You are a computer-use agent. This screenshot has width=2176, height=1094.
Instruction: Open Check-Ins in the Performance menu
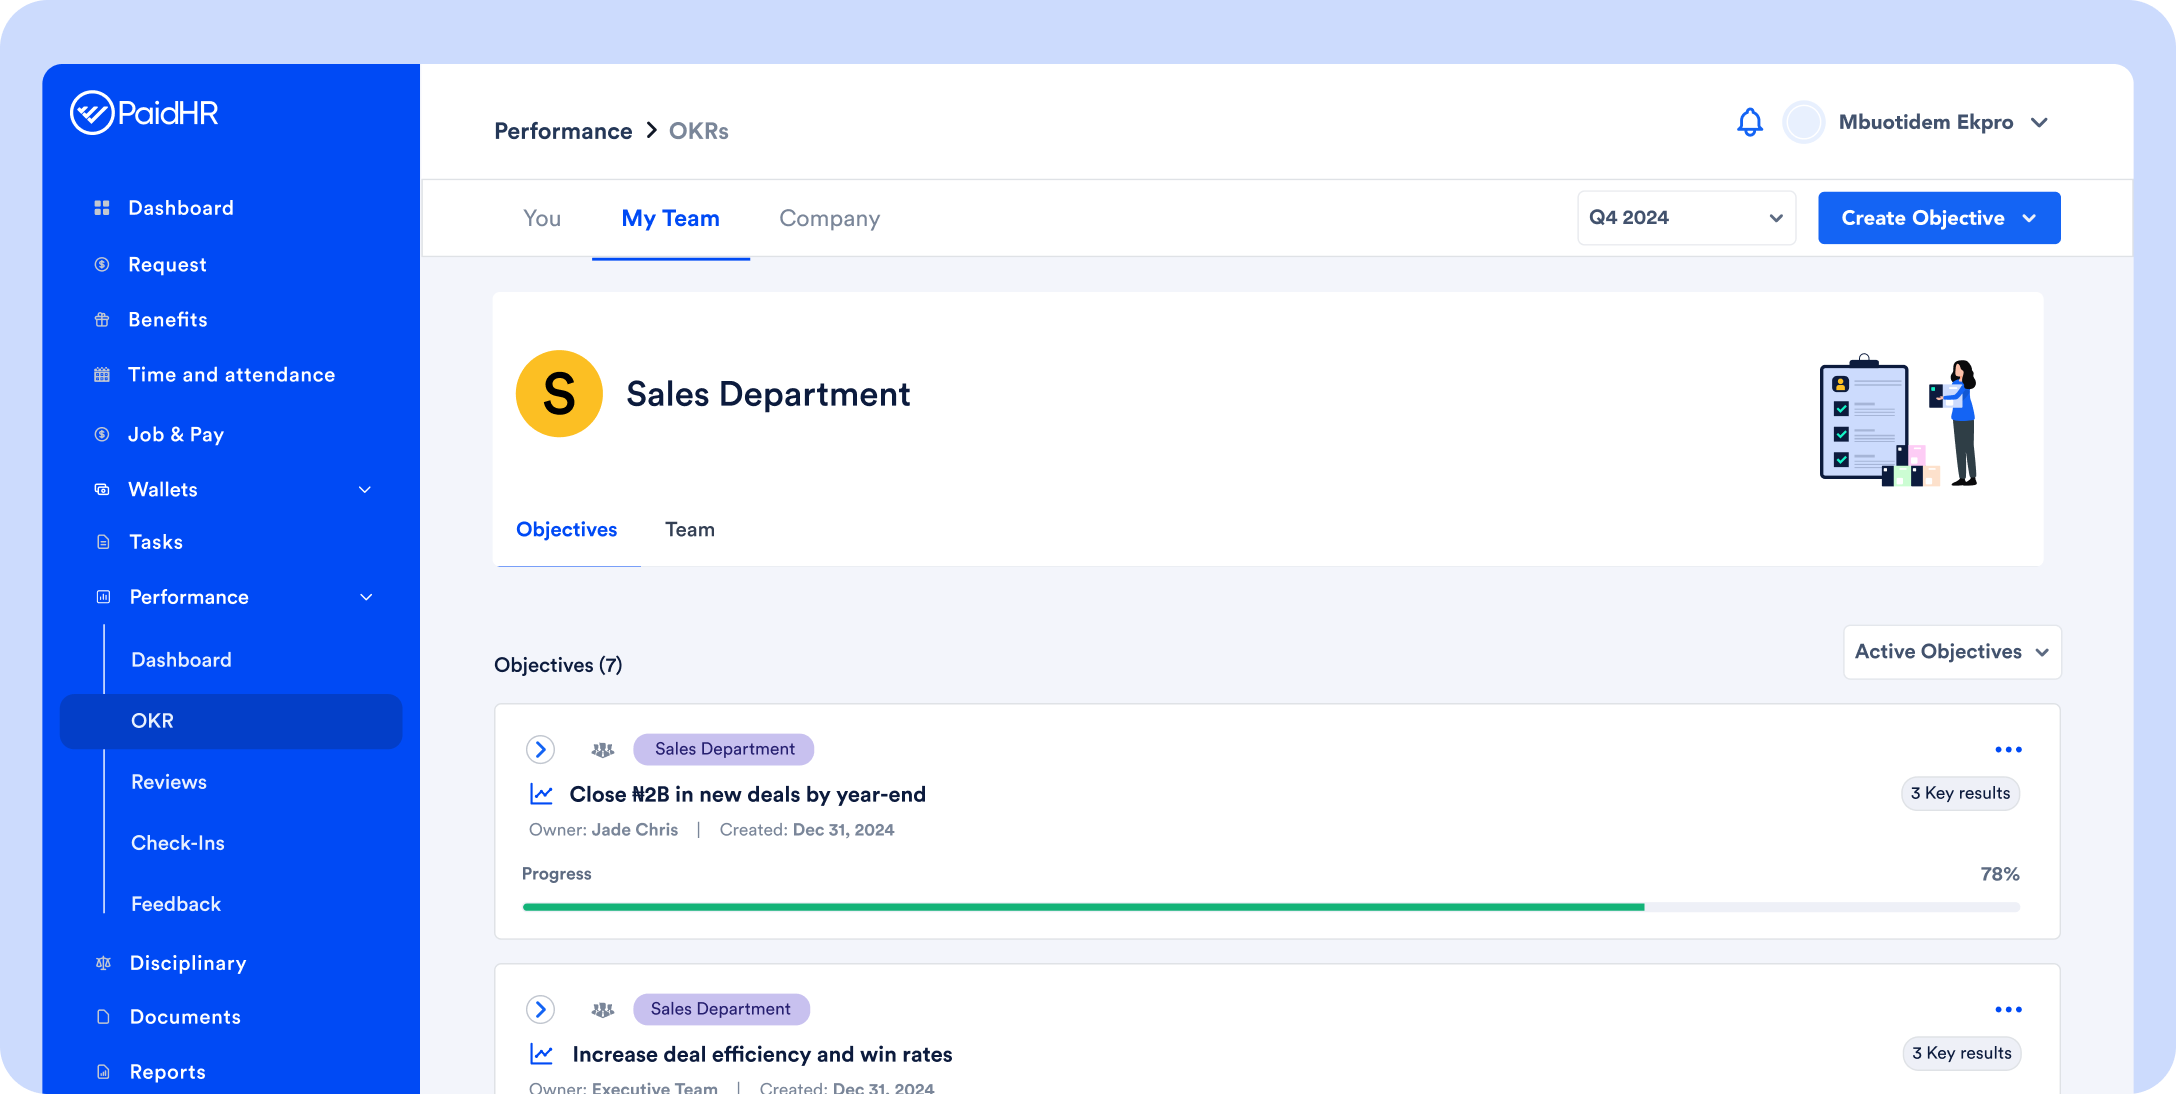point(178,843)
